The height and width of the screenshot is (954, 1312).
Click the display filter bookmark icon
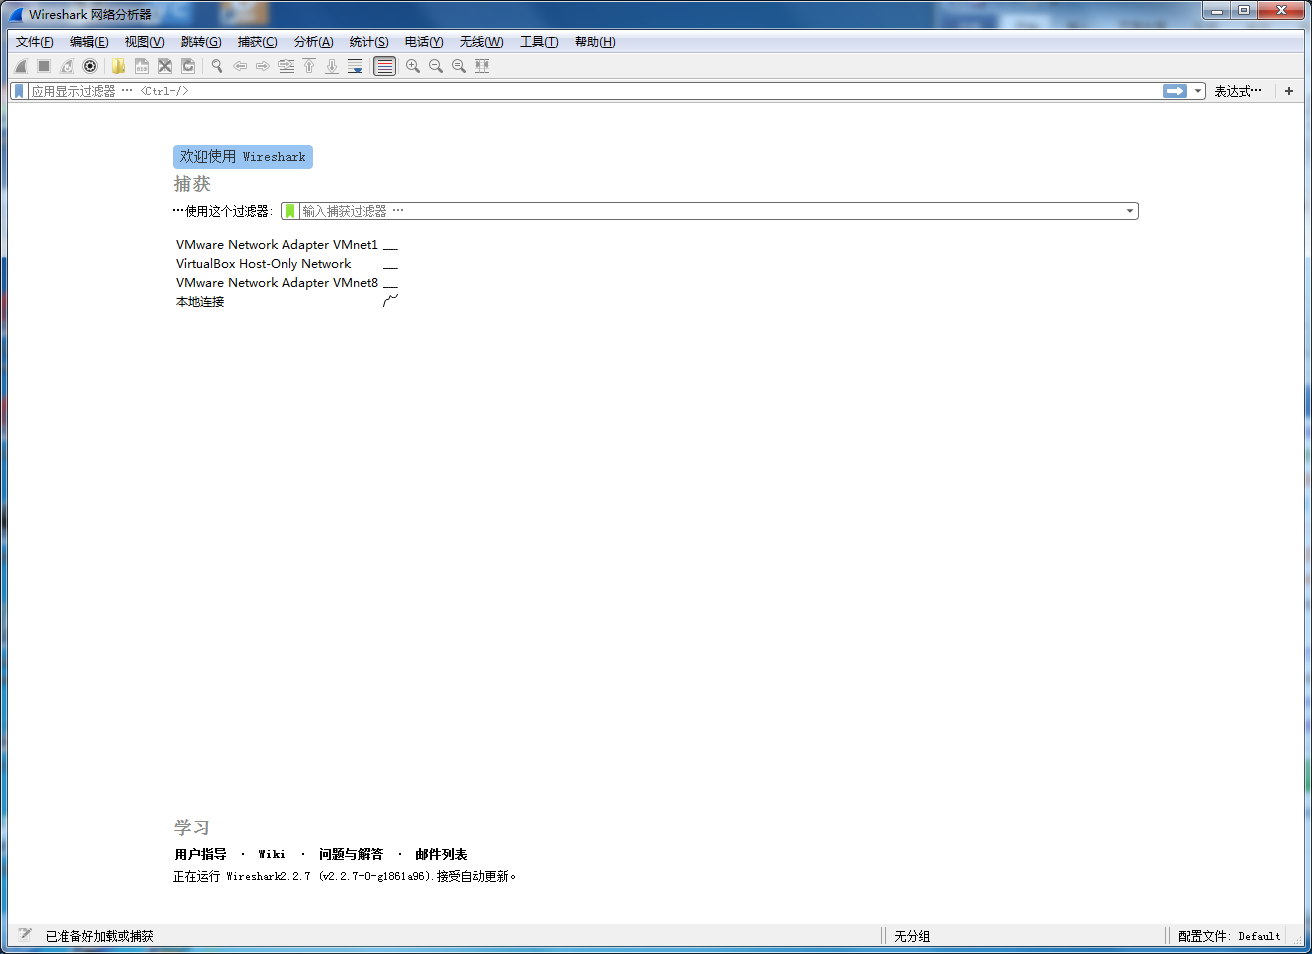[19, 91]
